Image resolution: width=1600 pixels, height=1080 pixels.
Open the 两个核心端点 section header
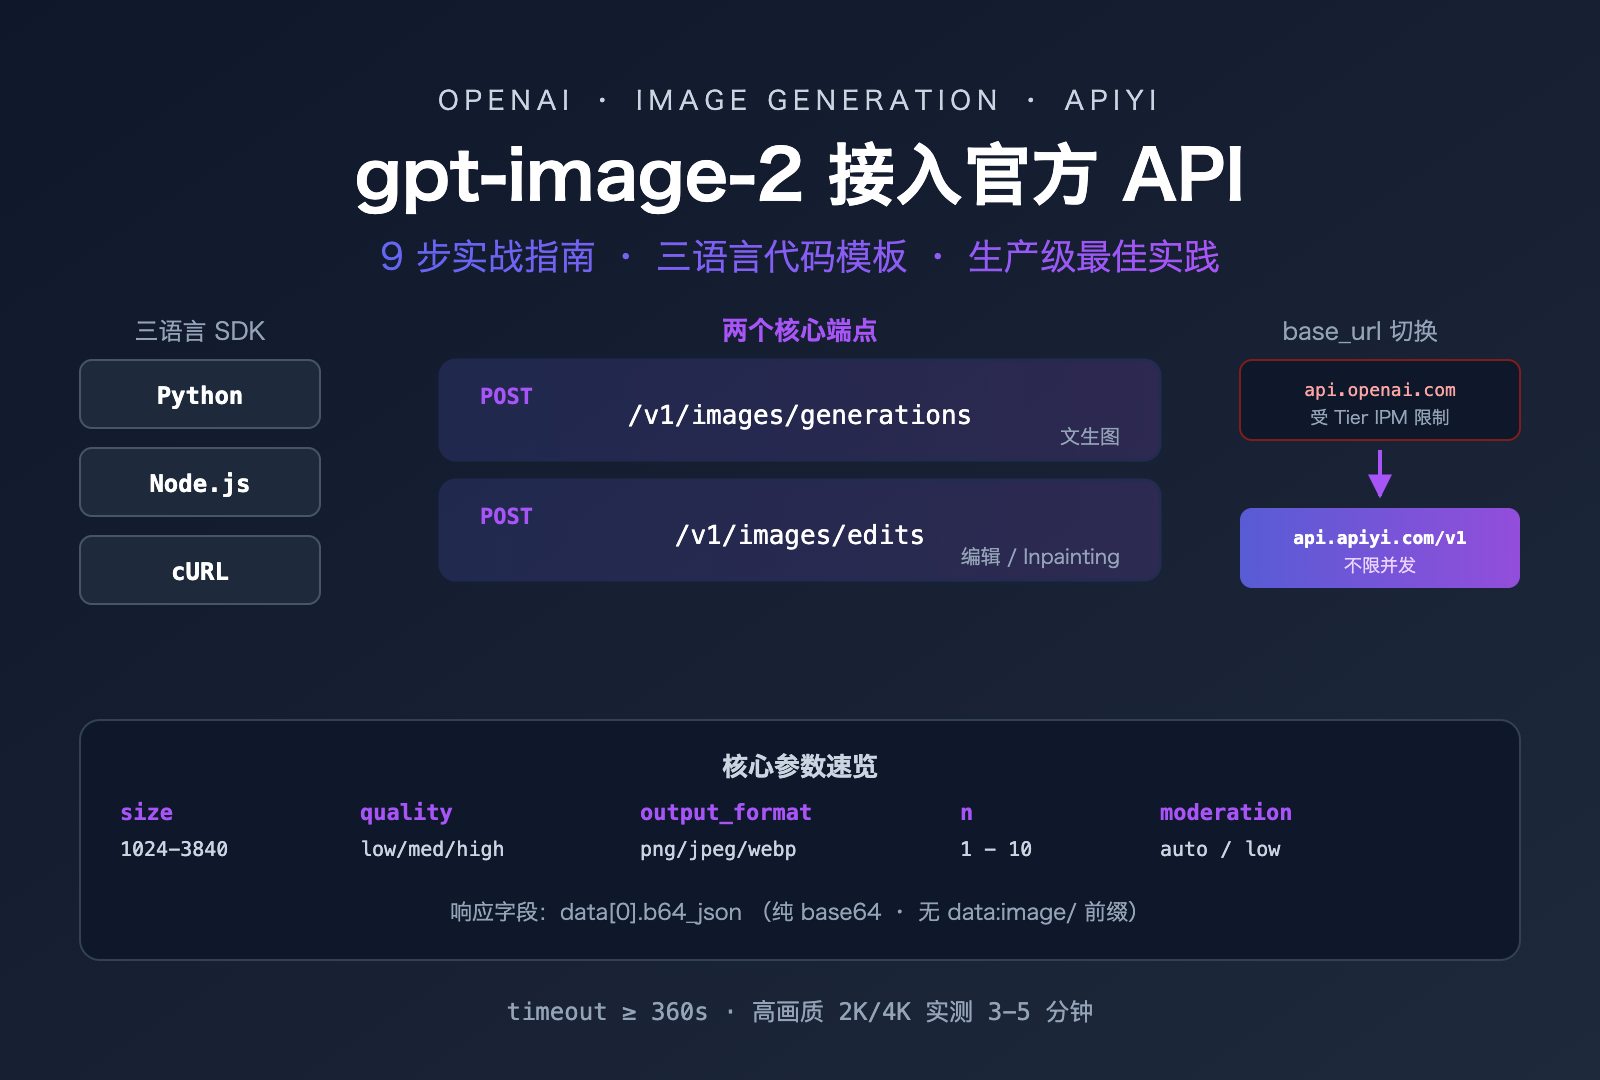click(799, 330)
